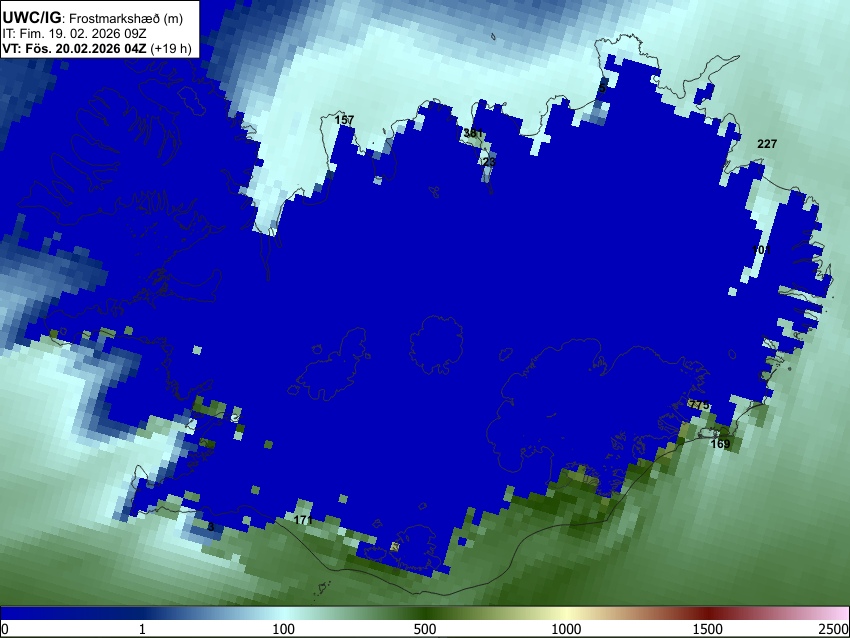Click the color scale label '500'
This screenshot has height=638, width=850.
425,629
